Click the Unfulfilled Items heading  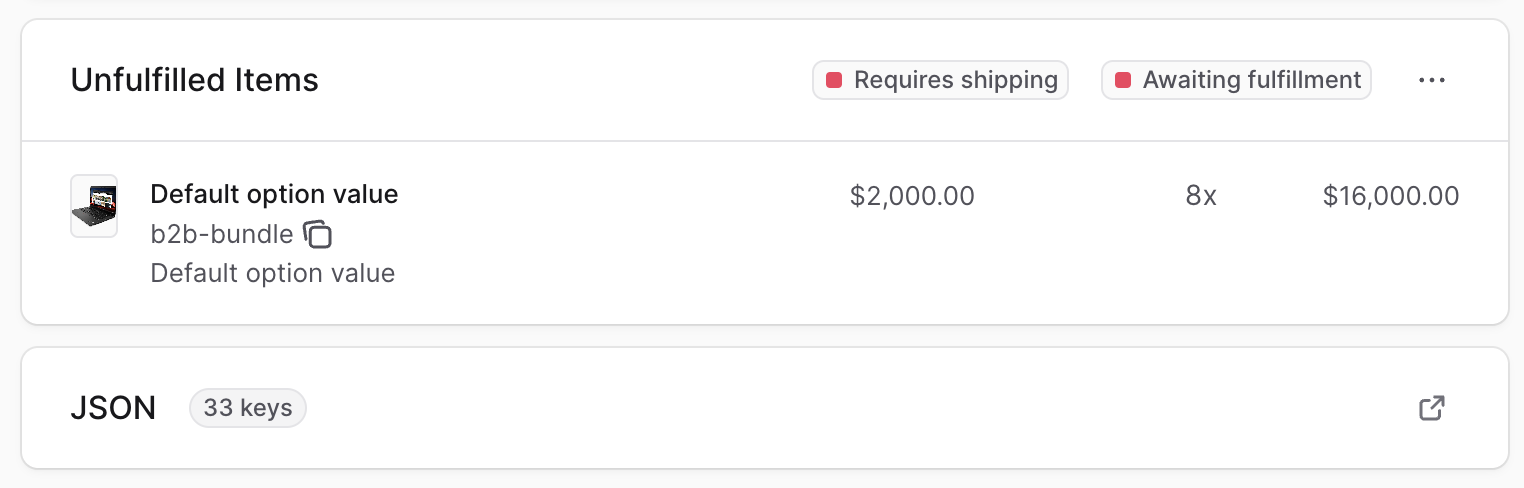[194, 80]
